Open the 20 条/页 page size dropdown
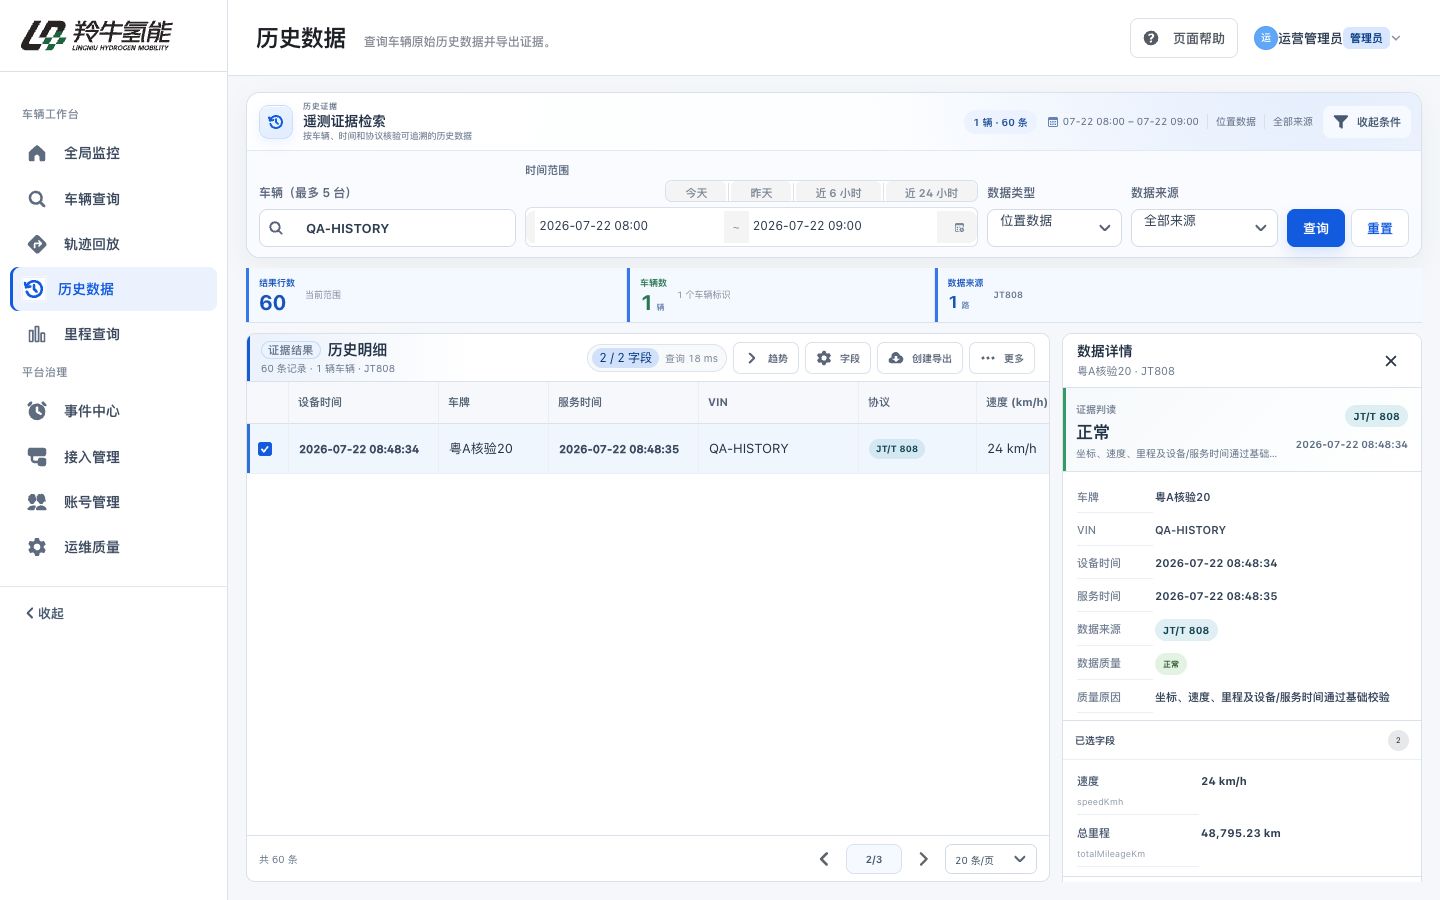Viewport: 1440px width, 900px height. [x=991, y=859]
